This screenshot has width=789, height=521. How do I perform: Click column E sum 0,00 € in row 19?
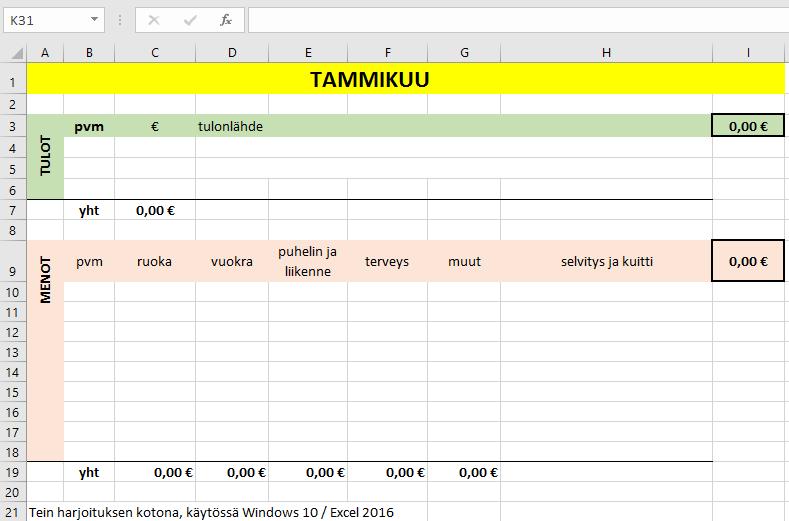[x=308, y=472]
